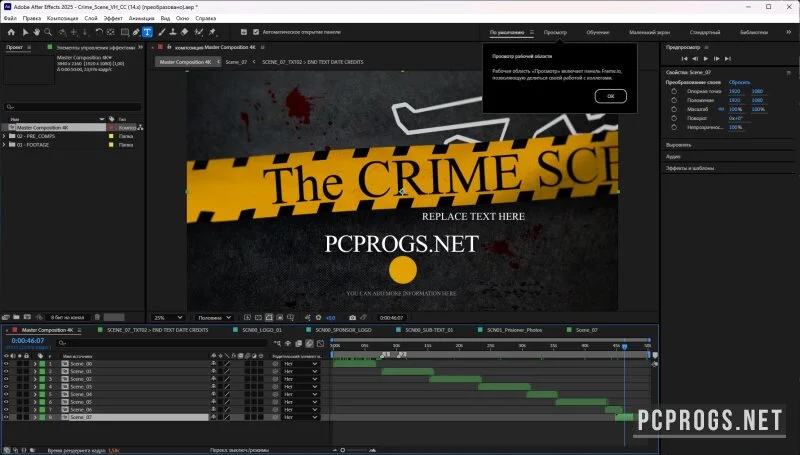
Task: Hide the Scene_00 layer eye
Action: tap(6, 364)
